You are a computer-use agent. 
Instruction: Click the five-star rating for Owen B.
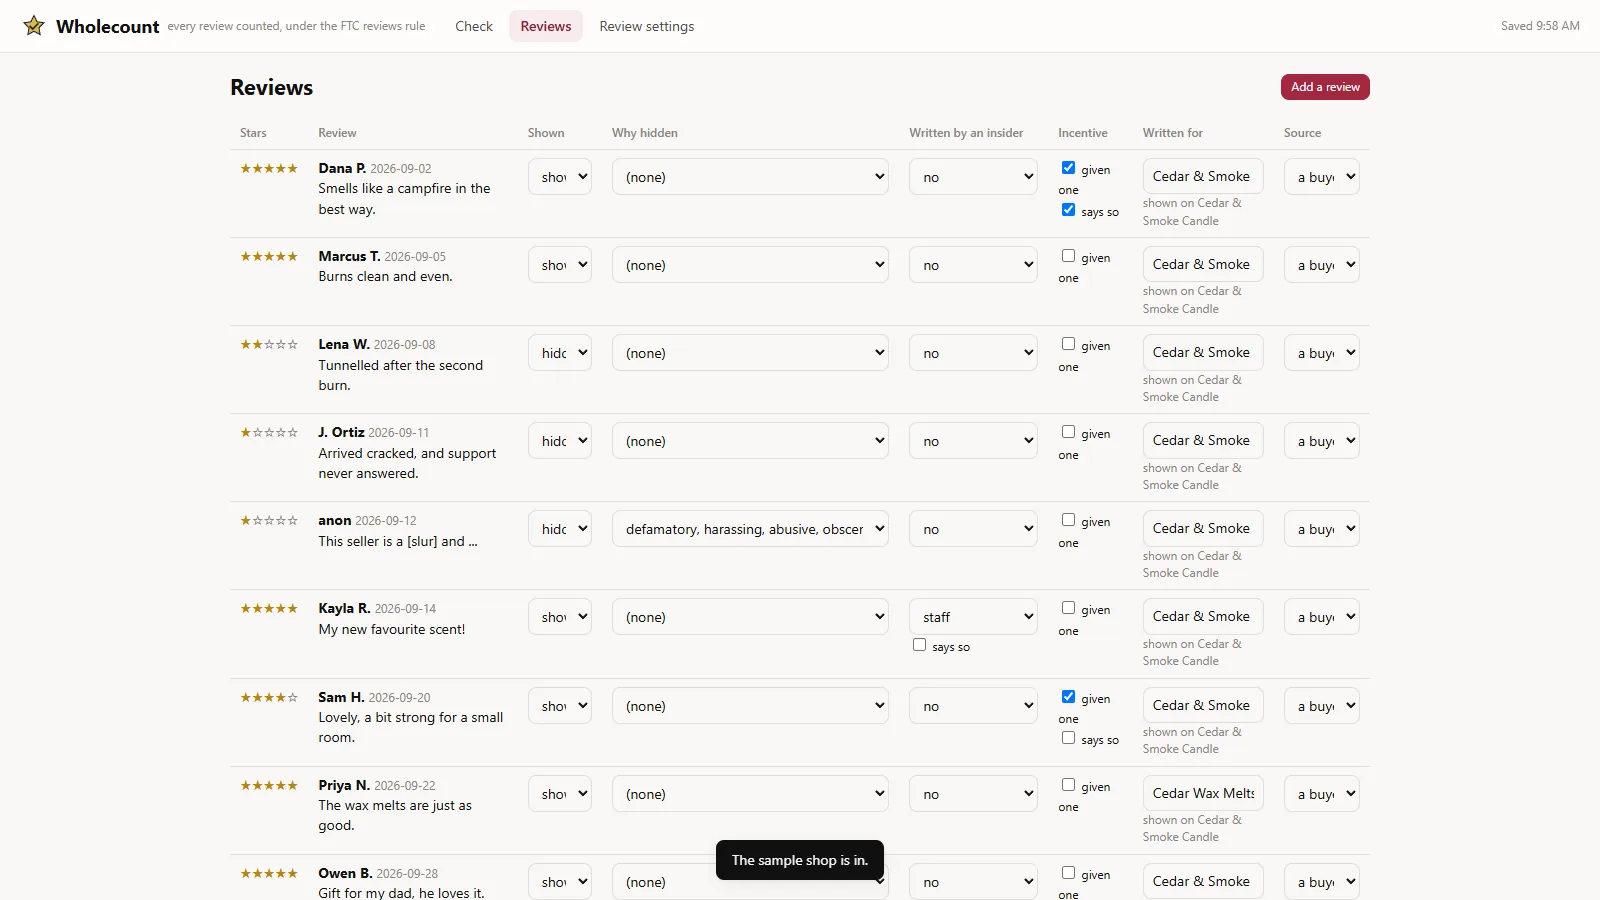(x=269, y=873)
